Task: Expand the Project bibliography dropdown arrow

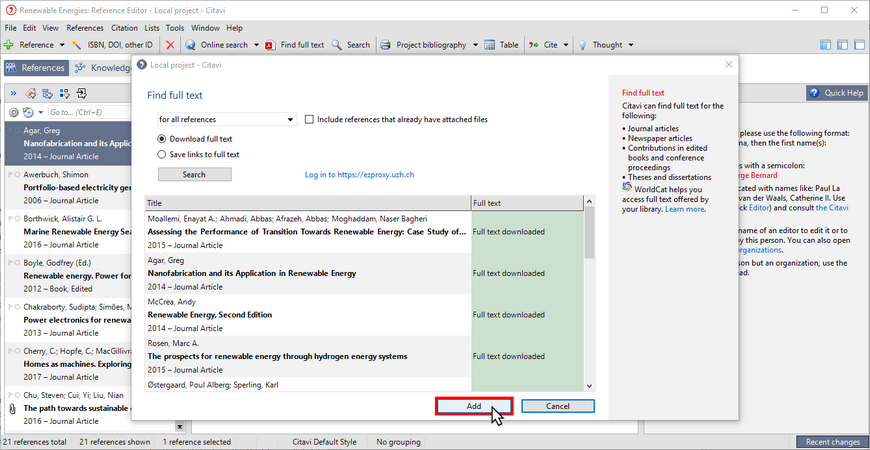Action: pos(476,45)
